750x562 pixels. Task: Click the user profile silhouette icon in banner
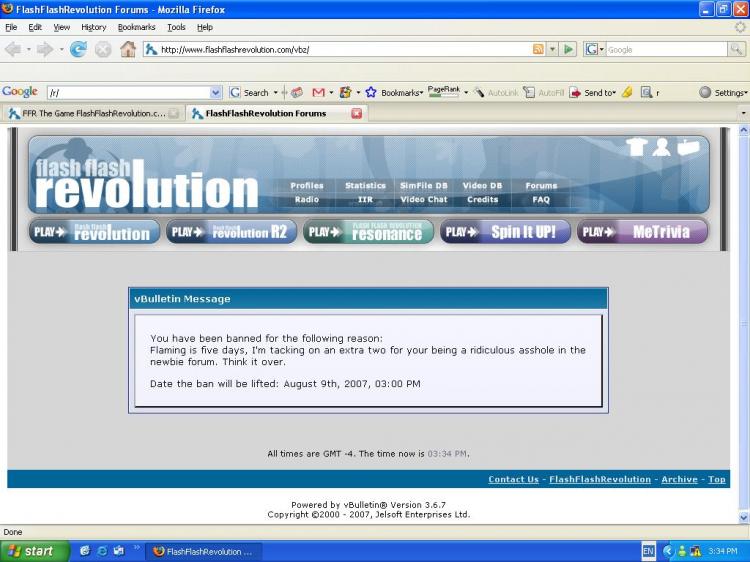pyautogui.click(x=662, y=147)
